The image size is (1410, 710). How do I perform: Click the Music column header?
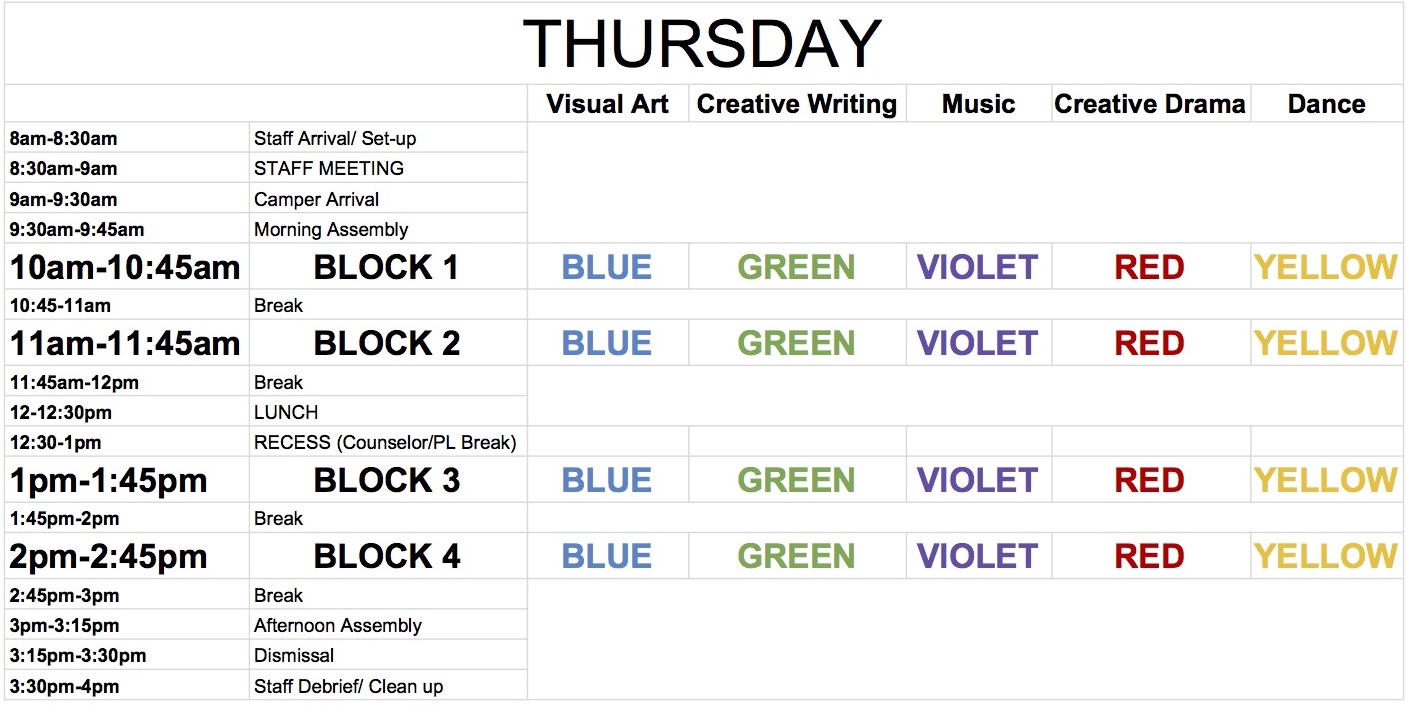coord(978,104)
